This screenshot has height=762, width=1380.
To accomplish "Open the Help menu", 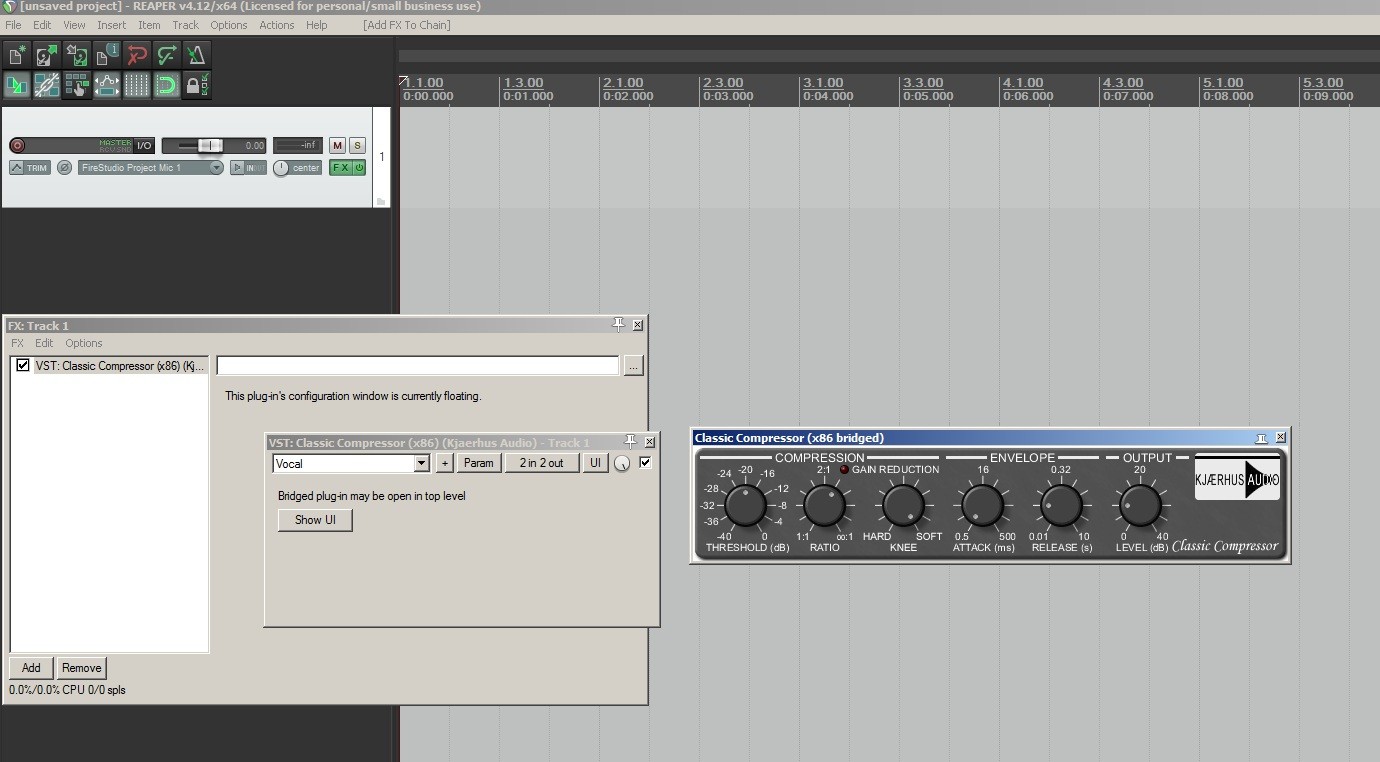I will 316,25.
